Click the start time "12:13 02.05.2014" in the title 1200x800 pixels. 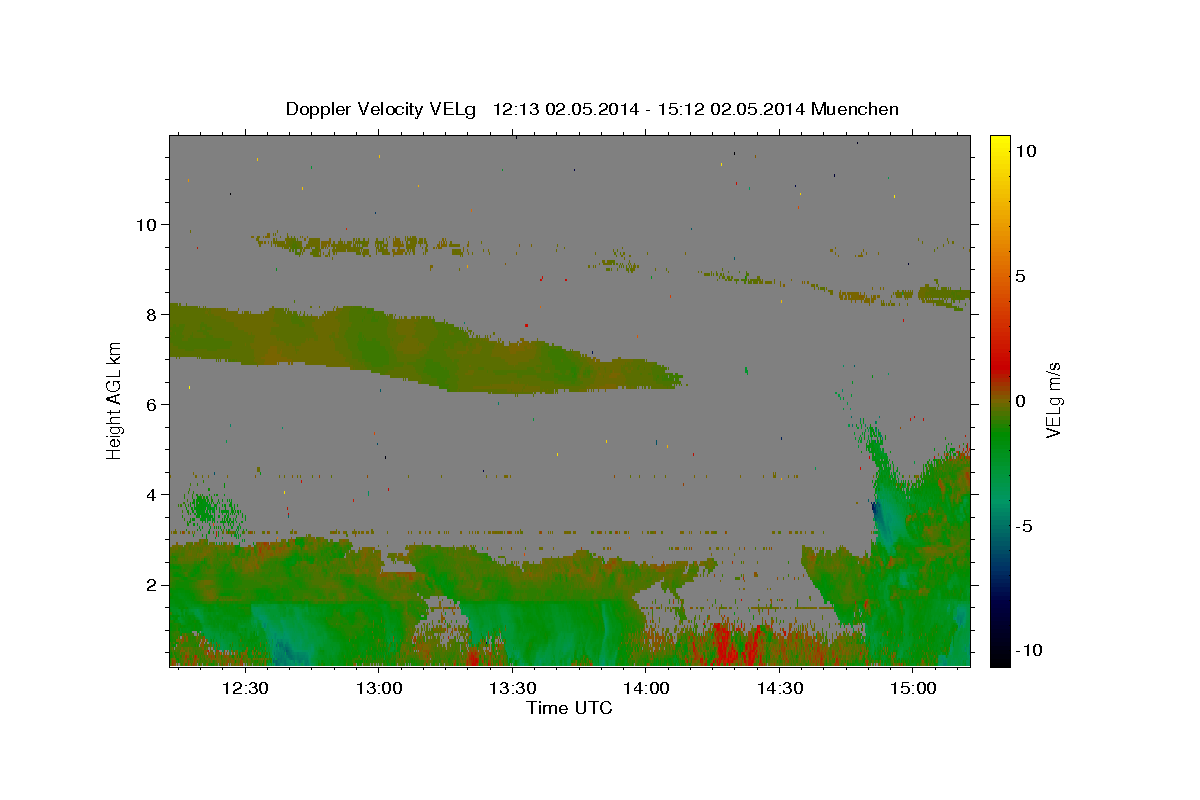[x=567, y=109]
